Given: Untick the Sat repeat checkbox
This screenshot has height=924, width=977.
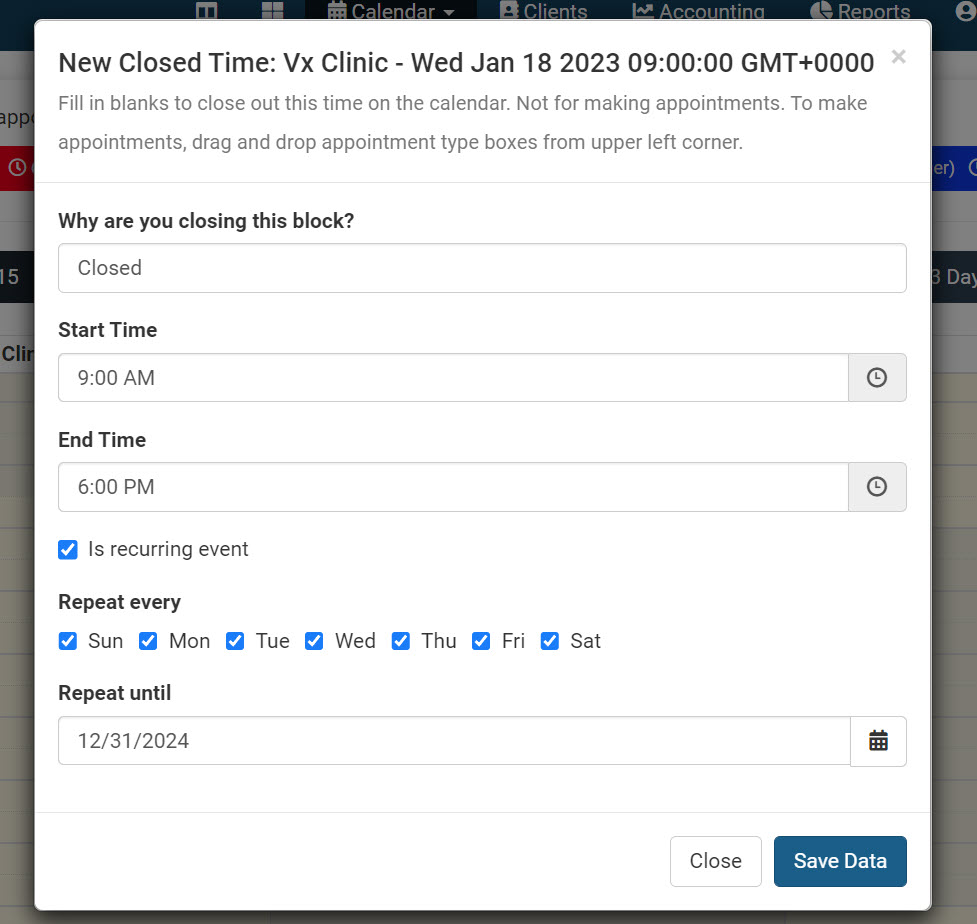Looking at the screenshot, I should click(x=549, y=641).
